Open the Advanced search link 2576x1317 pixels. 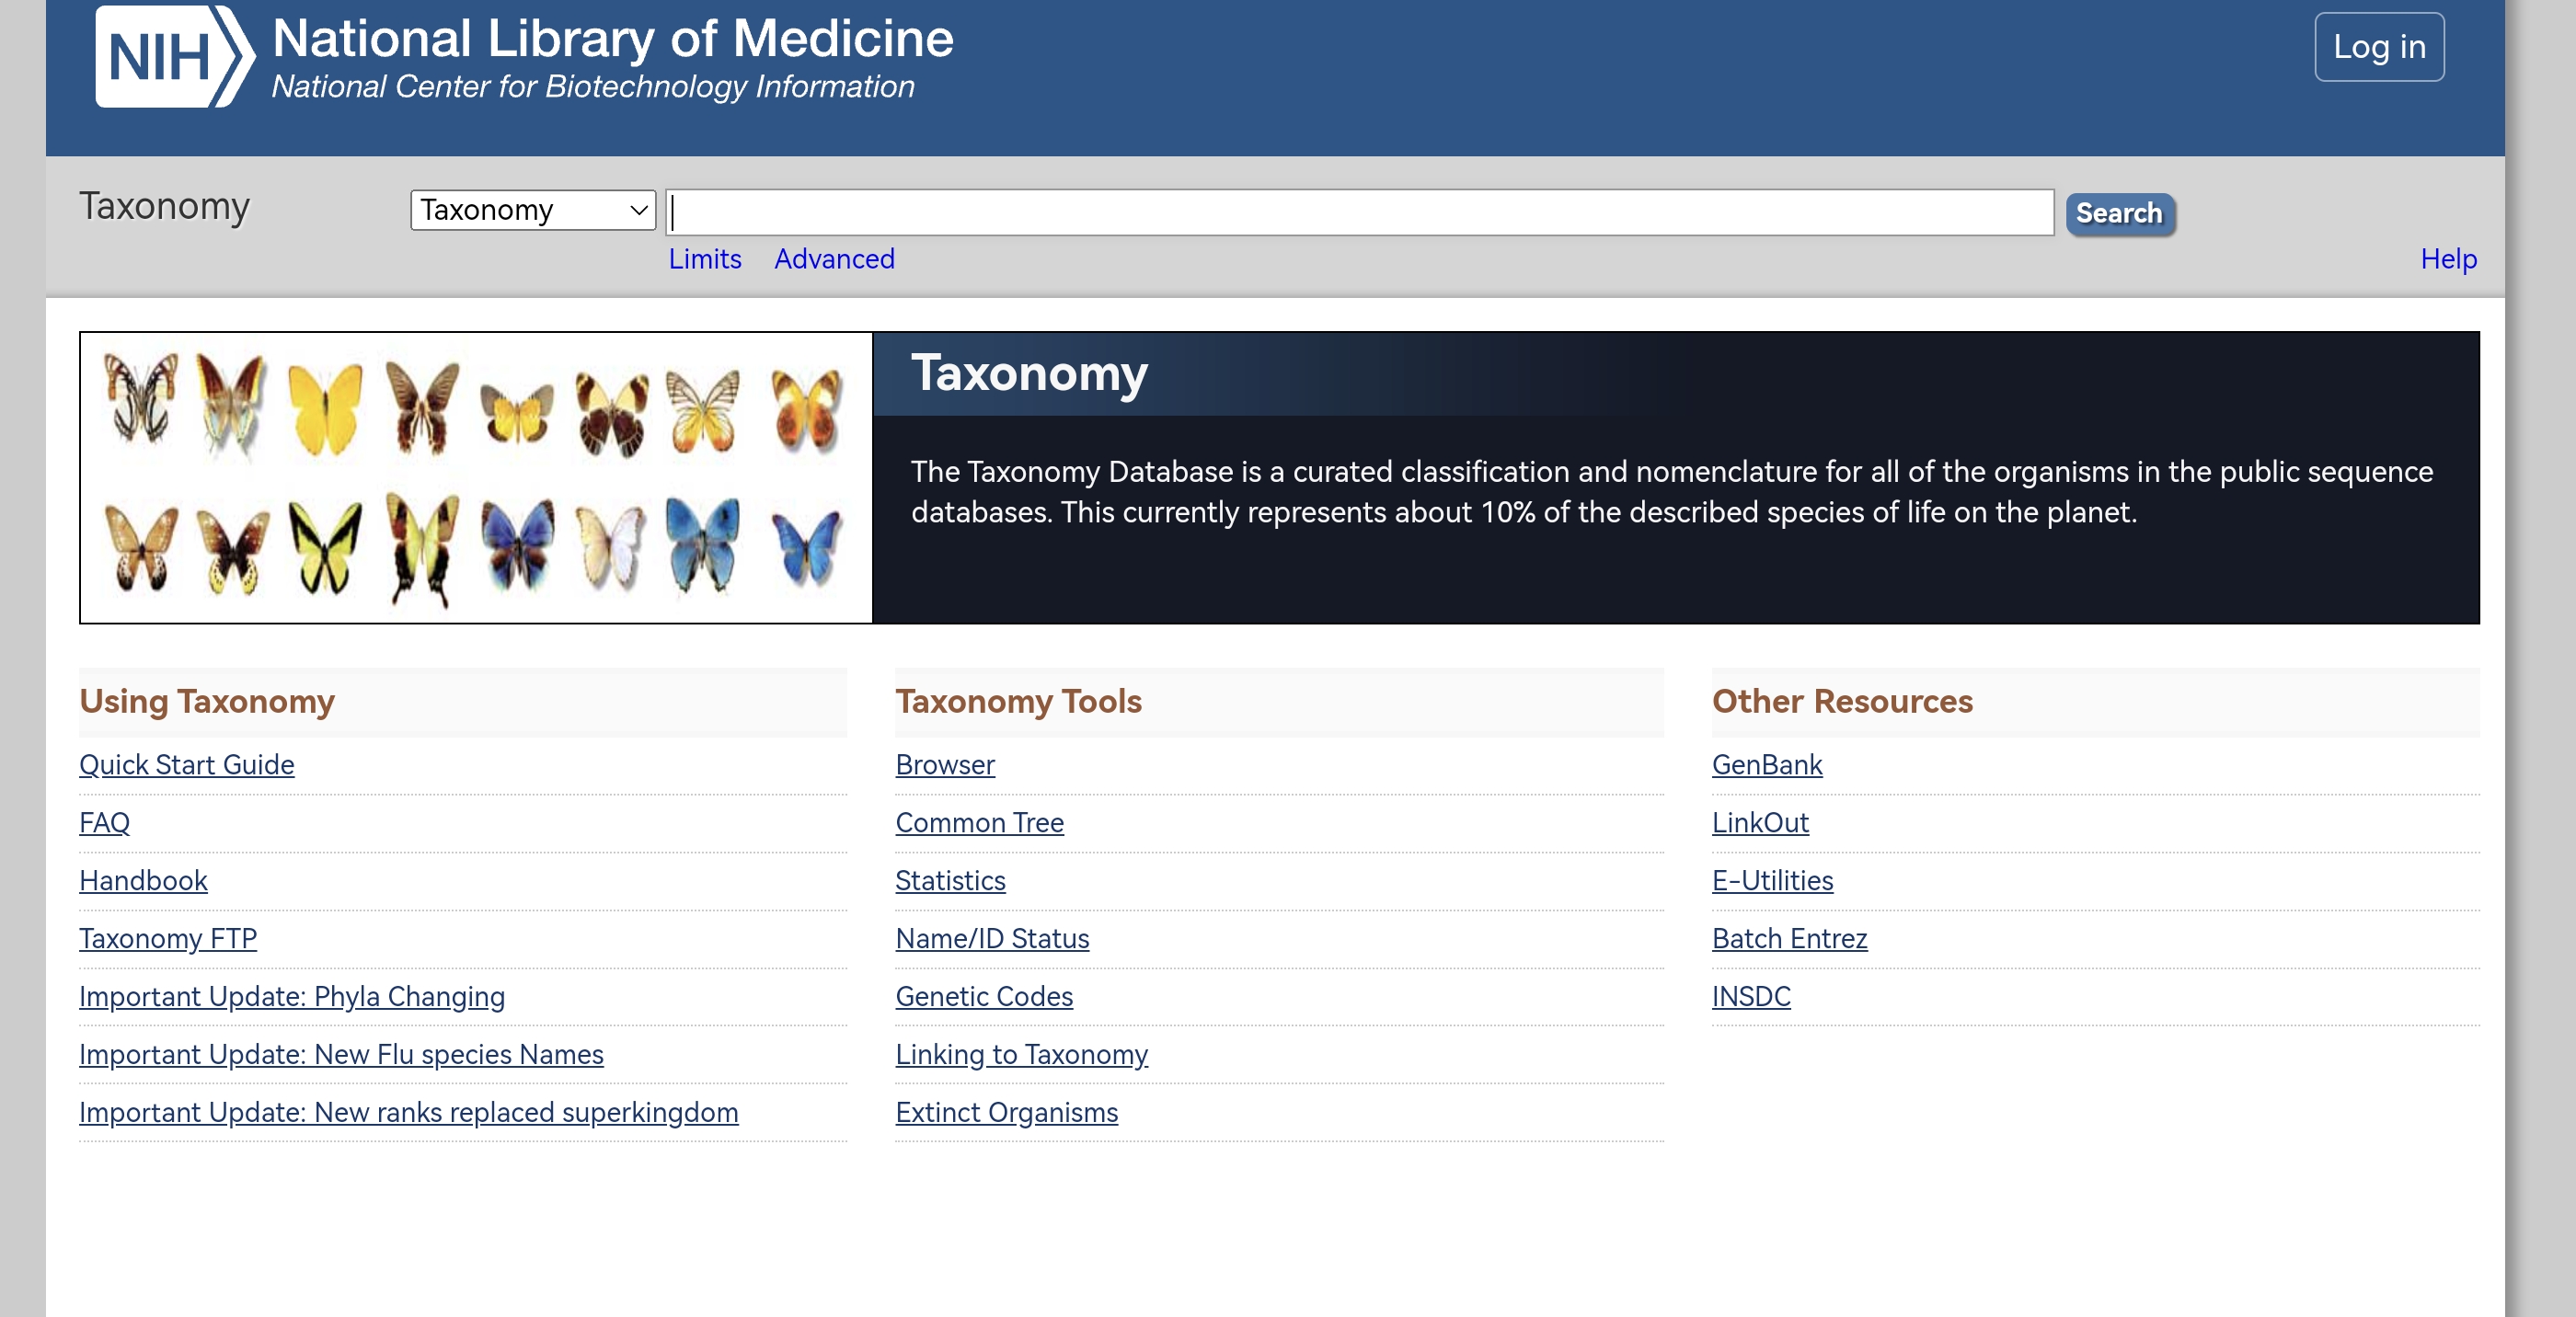834,259
